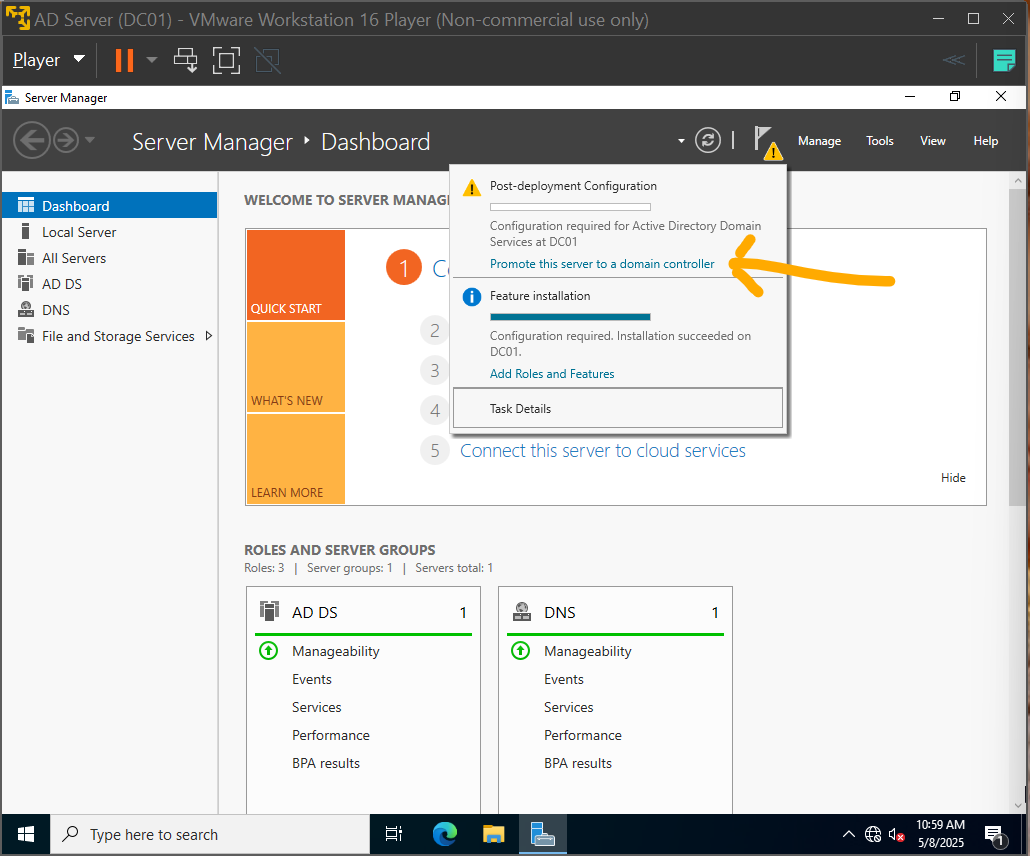The image size is (1030, 856).
Task: Open BPA results in the DNS tile
Action: (x=577, y=763)
